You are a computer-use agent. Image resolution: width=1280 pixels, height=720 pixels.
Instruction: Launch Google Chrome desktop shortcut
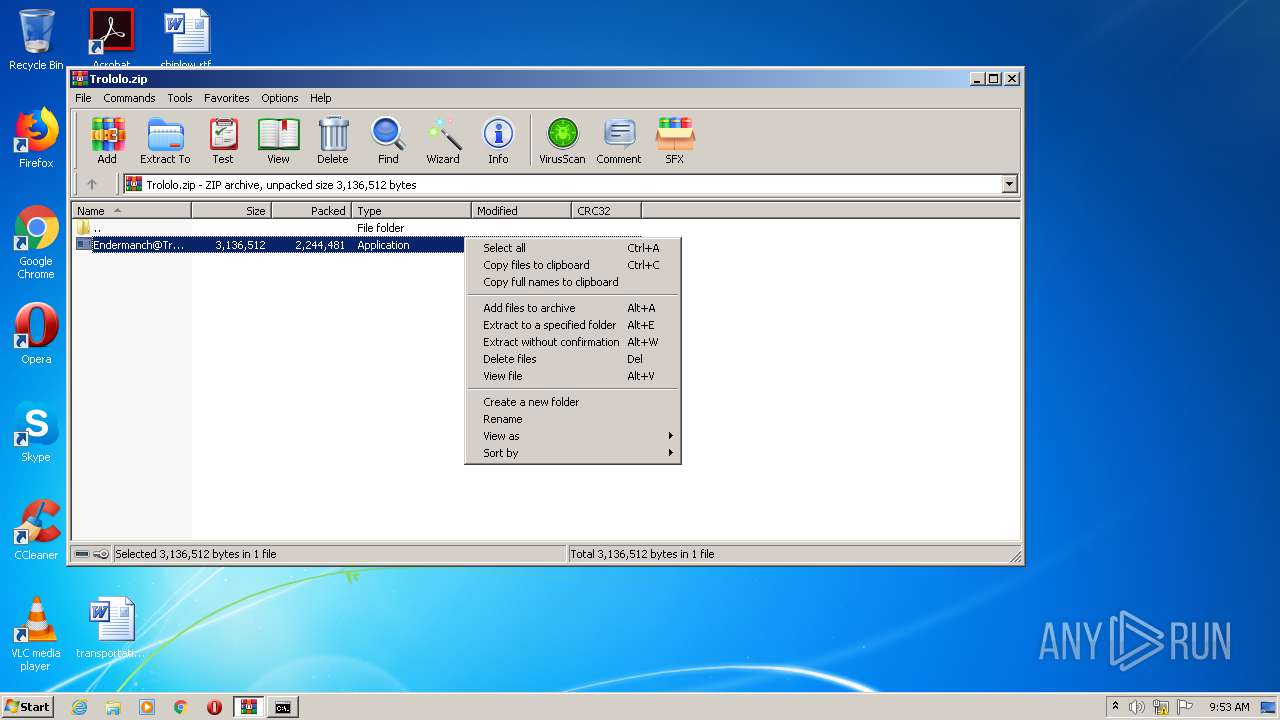pos(36,242)
